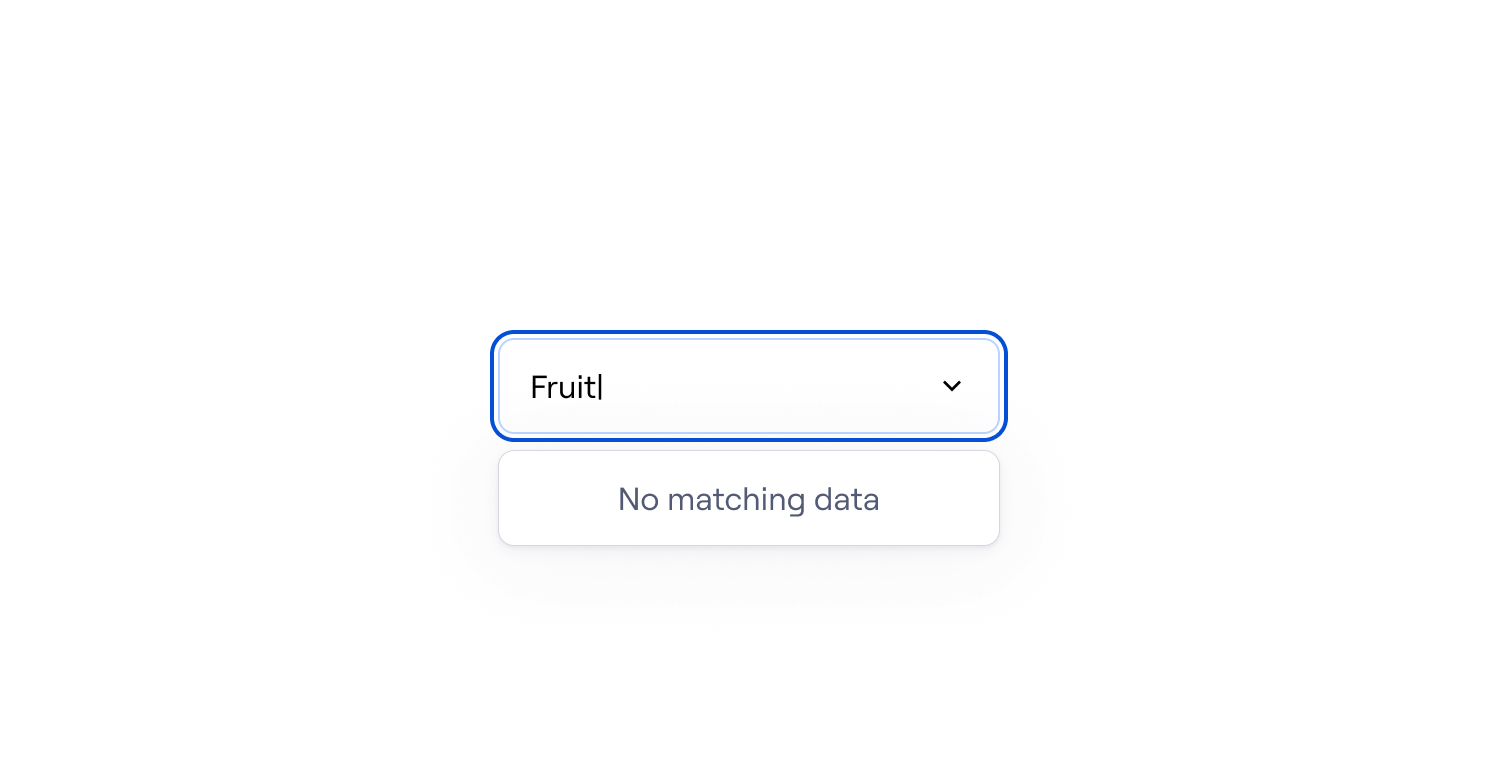Toggle the combo box list with the arrow
This screenshot has height=772, width=1496.
(951, 386)
